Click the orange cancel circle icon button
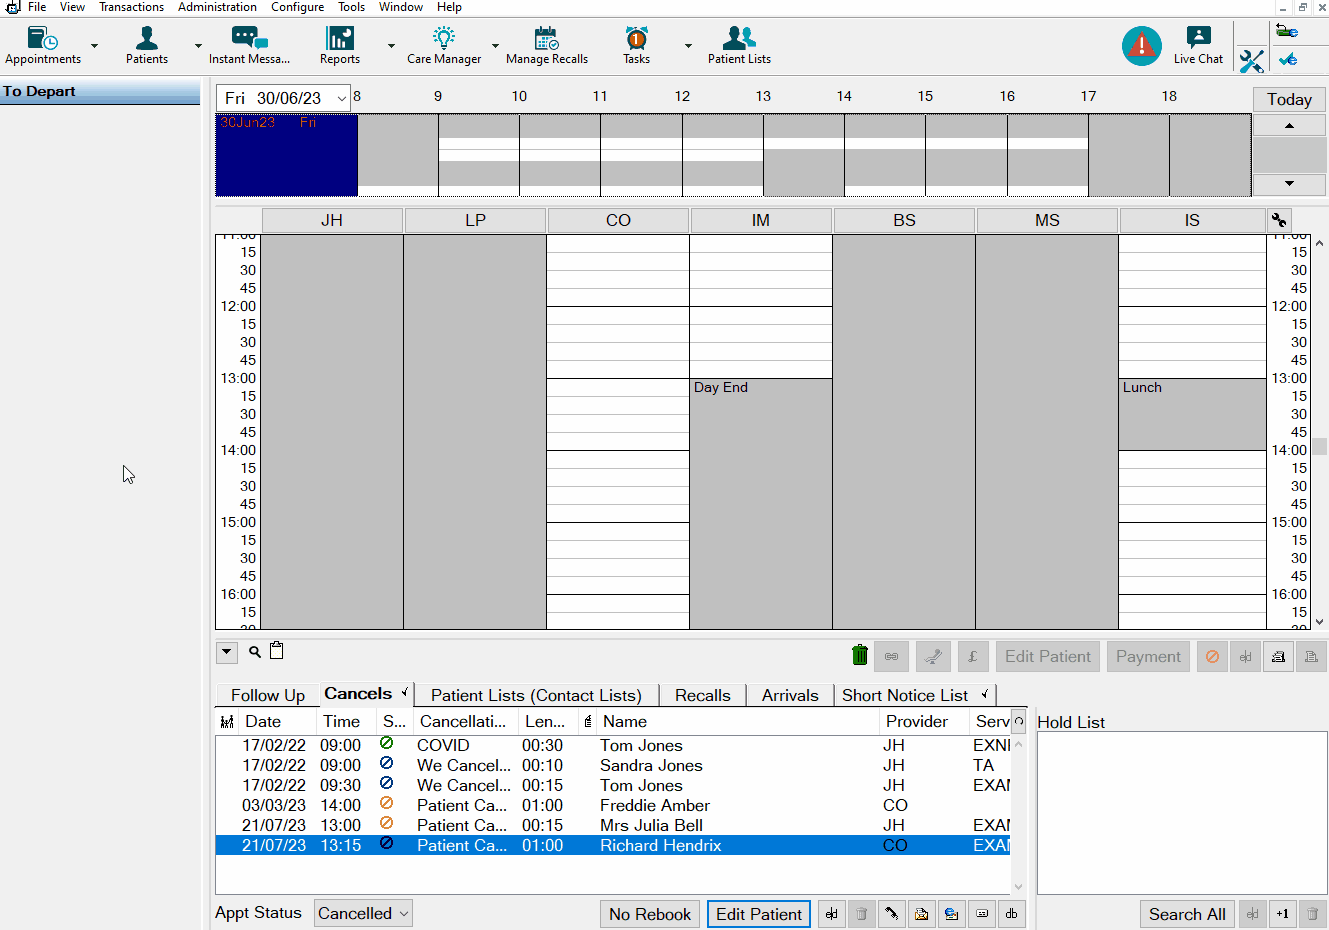The image size is (1329, 930). [1212, 657]
